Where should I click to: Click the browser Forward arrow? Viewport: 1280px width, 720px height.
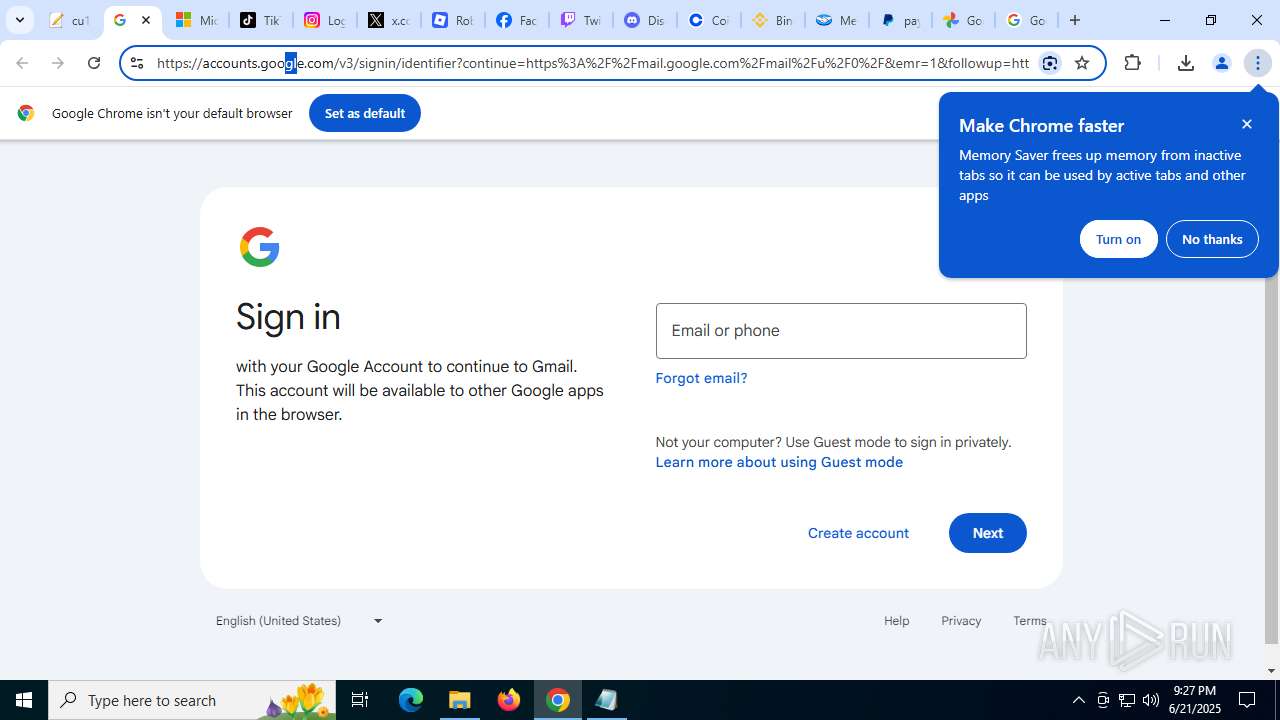point(58,63)
